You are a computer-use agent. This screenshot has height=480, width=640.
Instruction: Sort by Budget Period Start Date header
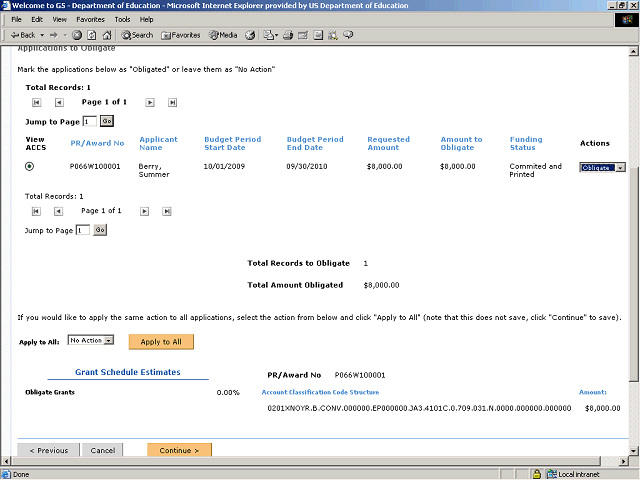tap(233, 143)
